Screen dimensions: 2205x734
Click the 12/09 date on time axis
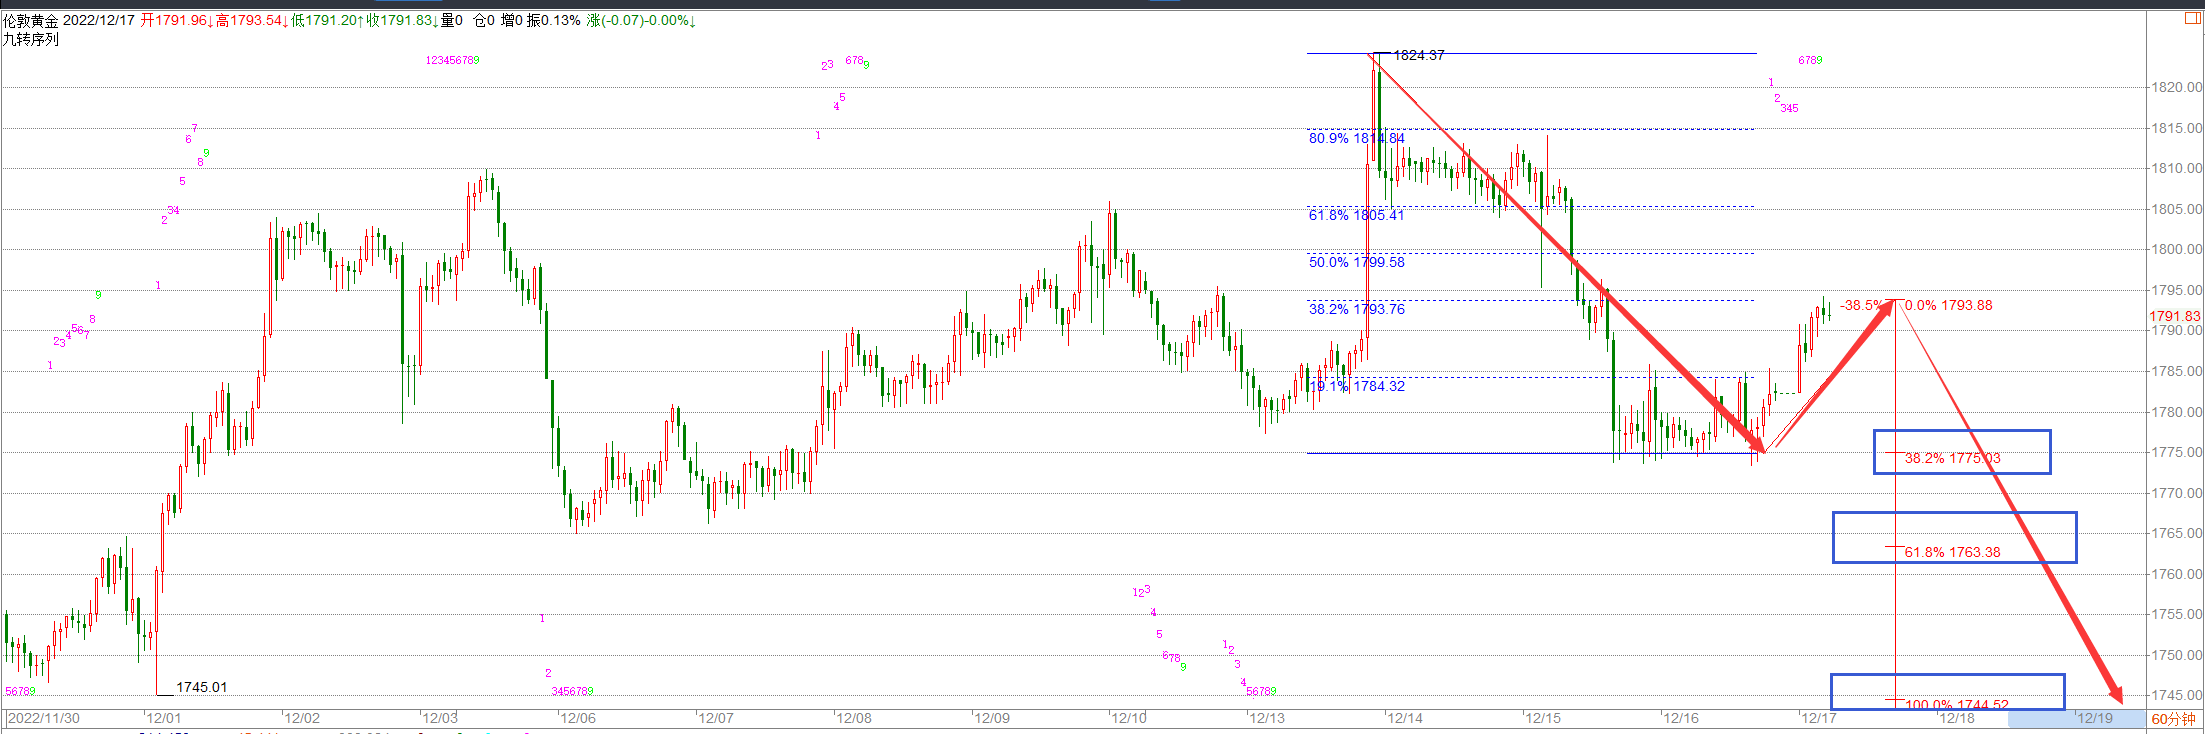[x=992, y=718]
